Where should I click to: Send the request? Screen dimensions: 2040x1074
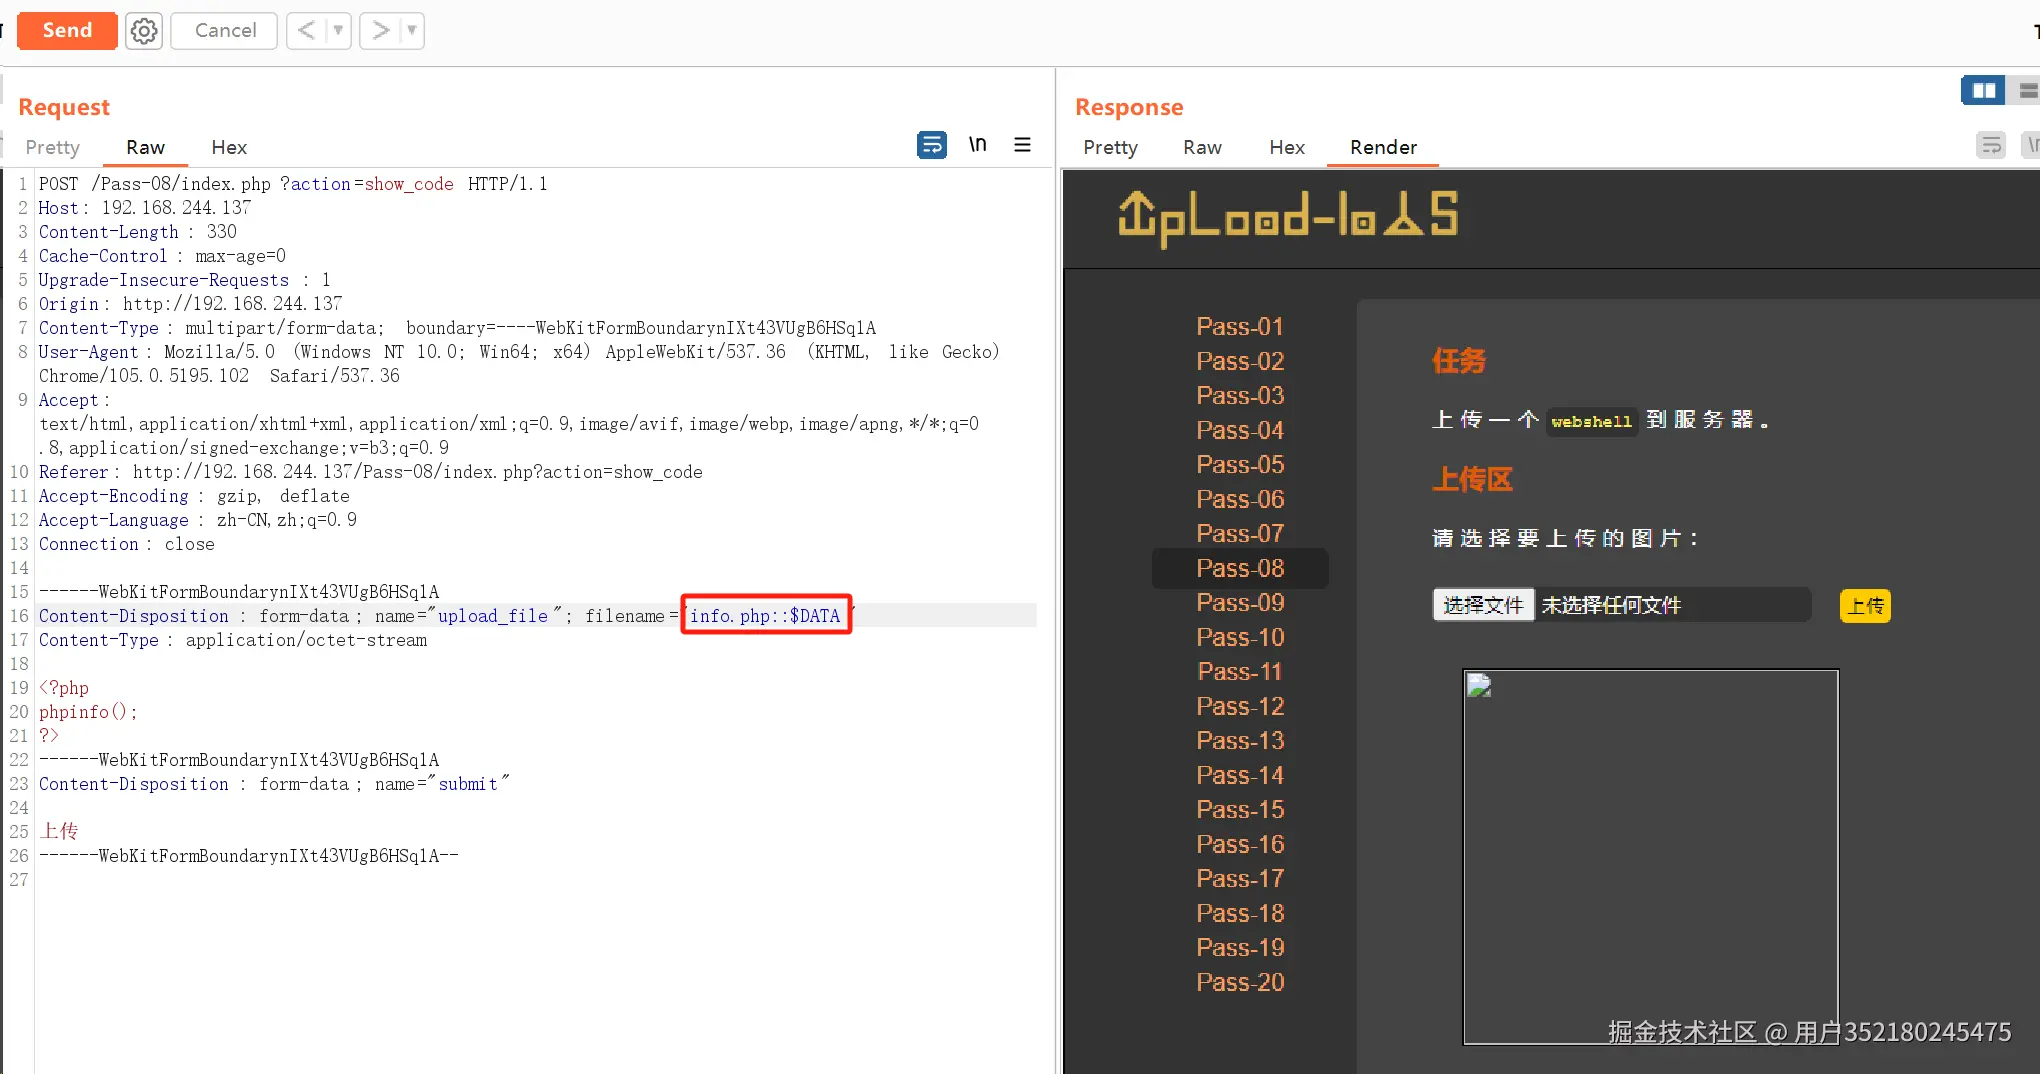(67, 31)
